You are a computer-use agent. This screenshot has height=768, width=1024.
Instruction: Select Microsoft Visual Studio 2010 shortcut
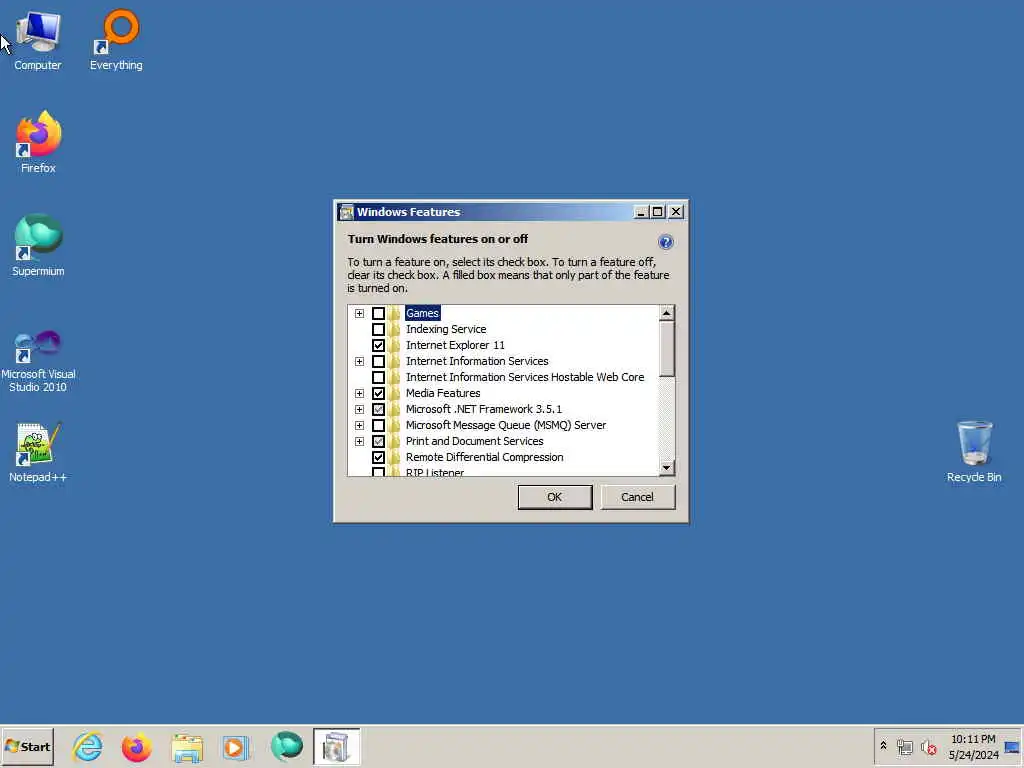pos(38,361)
